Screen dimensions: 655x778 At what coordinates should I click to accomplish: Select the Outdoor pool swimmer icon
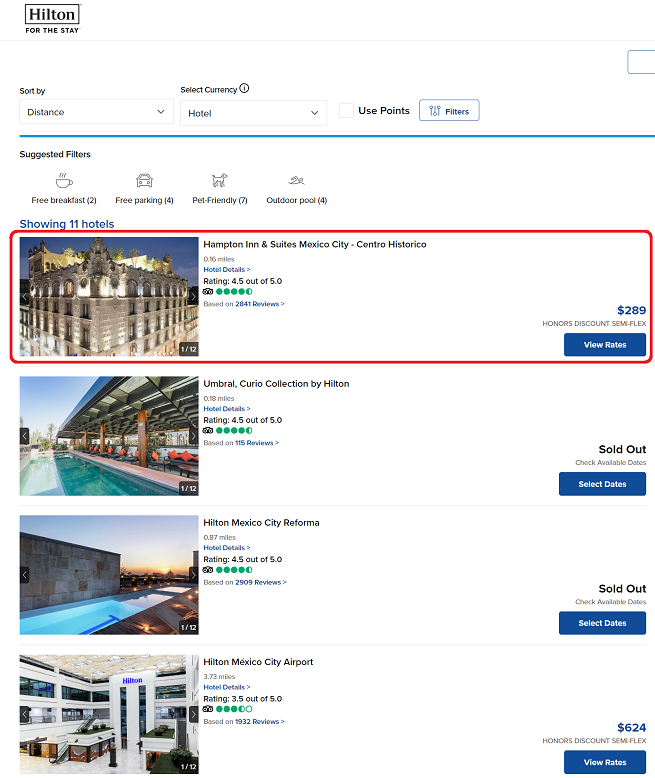click(296, 181)
